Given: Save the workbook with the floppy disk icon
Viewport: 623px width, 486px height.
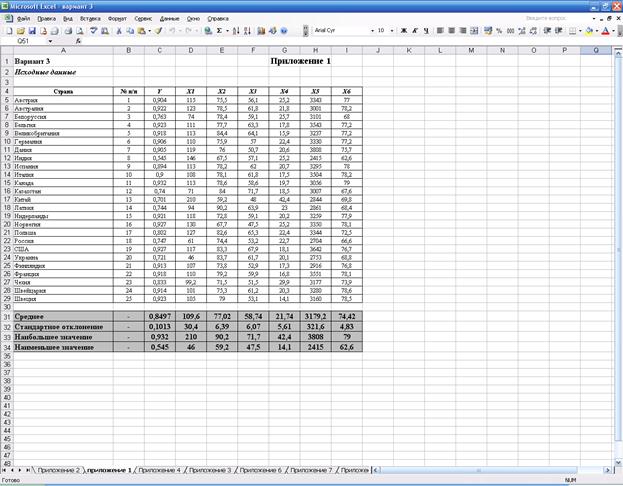Looking at the screenshot, I should point(32,31).
